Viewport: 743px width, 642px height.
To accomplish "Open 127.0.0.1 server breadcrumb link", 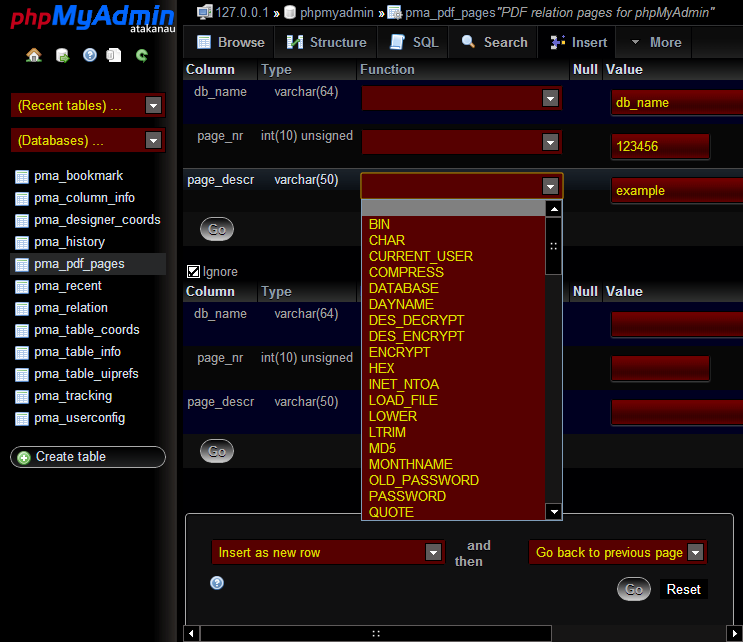I will tap(242, 12).
